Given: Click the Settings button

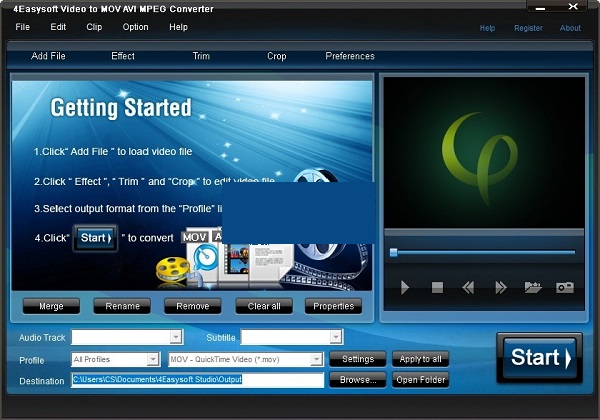Looking at the screenshot, I should pos(358,359).
